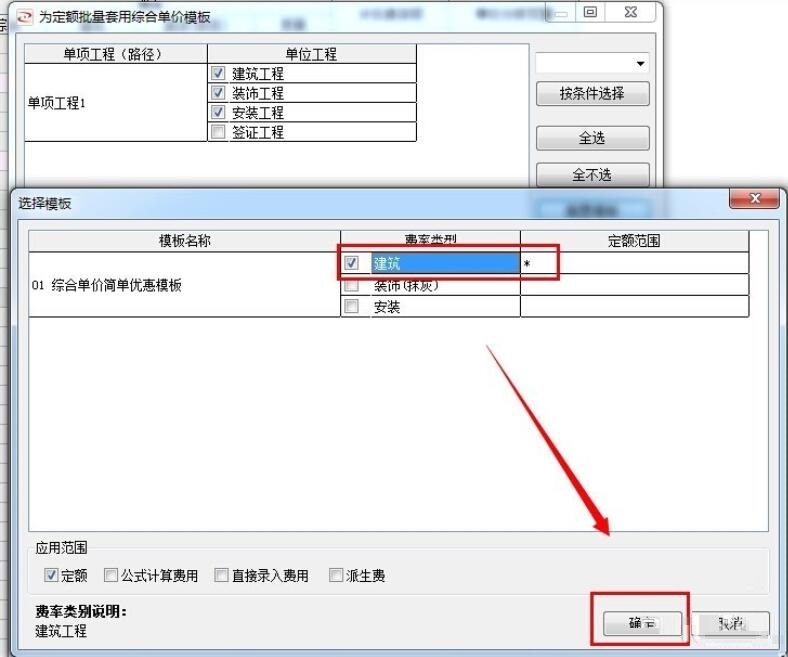The height and width of the screenshot is (657, 788).
Task: Uncheck the 装饰工程 unit project checkbox
Action: 218,92
